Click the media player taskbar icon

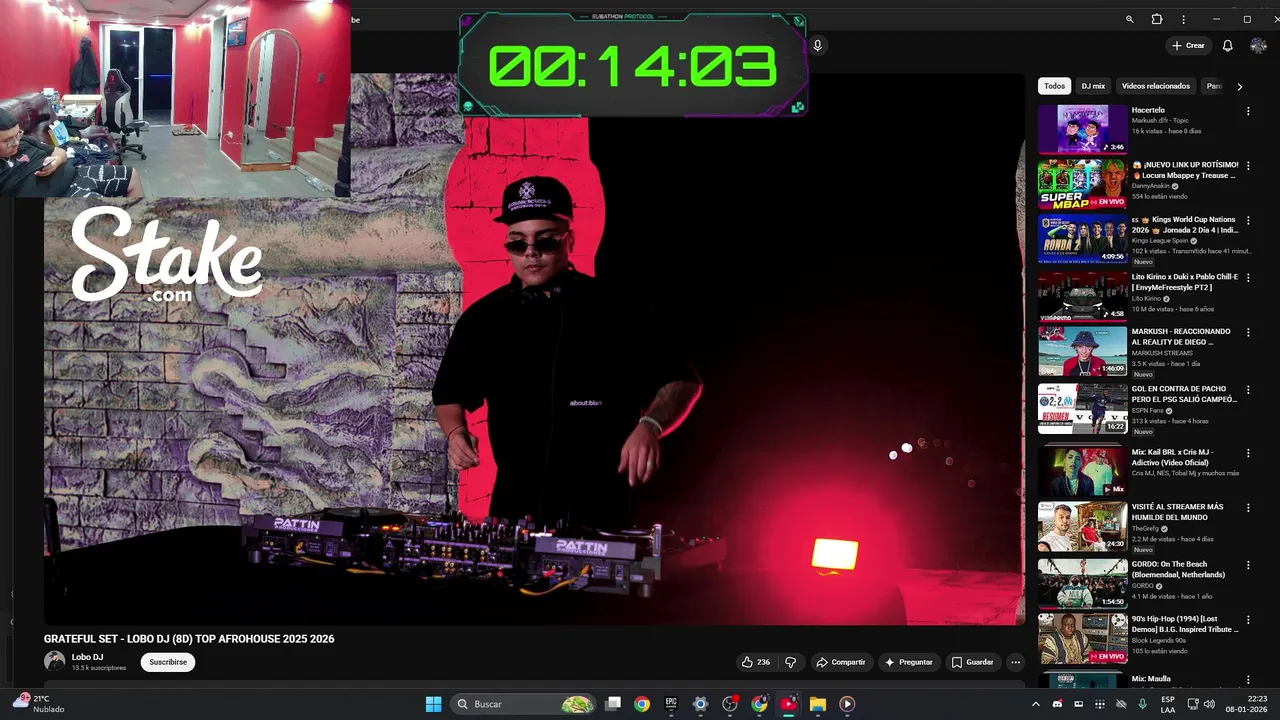point(847,704)
